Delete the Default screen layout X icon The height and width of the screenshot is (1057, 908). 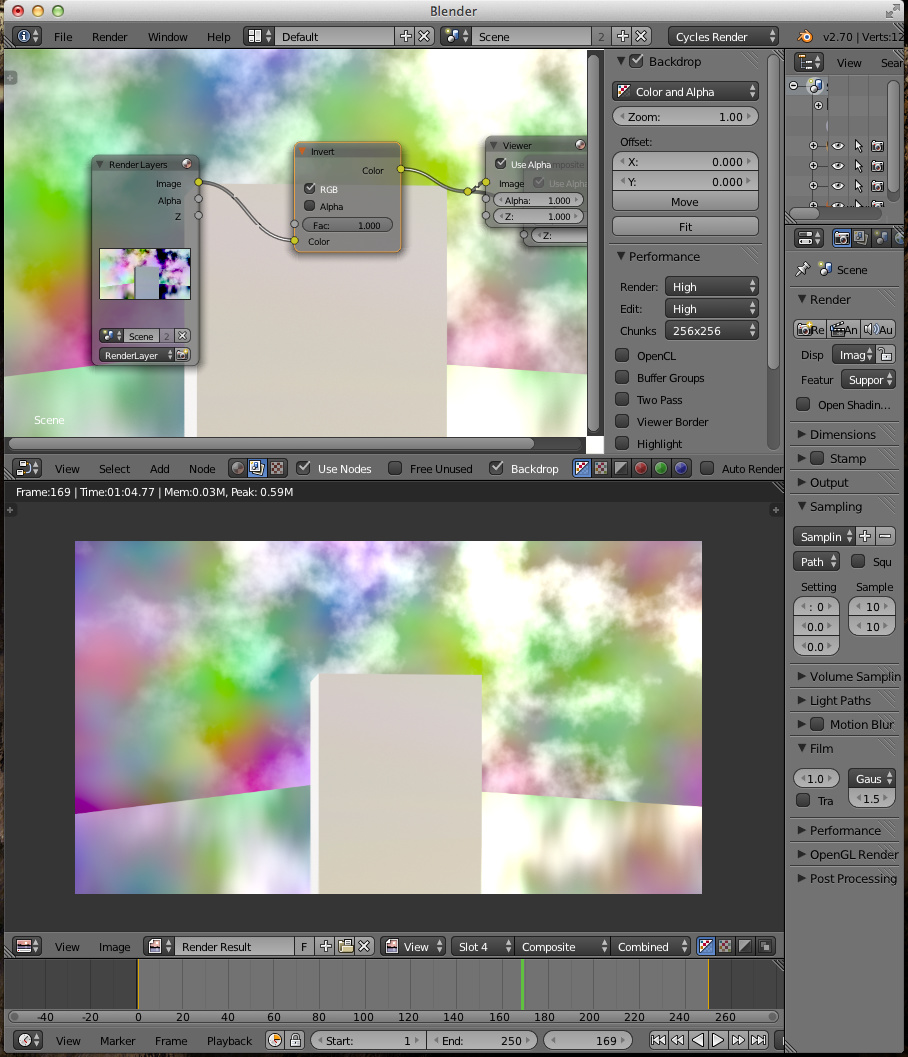424,36
